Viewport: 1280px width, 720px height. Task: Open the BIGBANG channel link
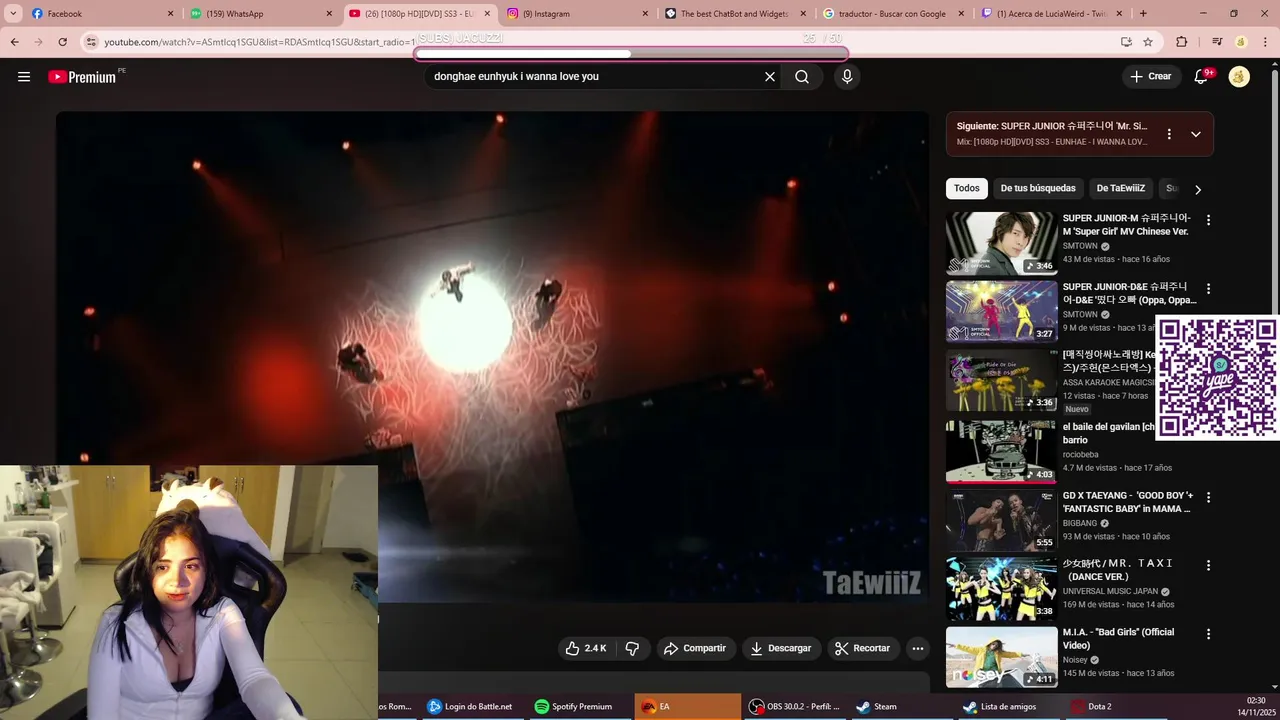pos(1080,523)
